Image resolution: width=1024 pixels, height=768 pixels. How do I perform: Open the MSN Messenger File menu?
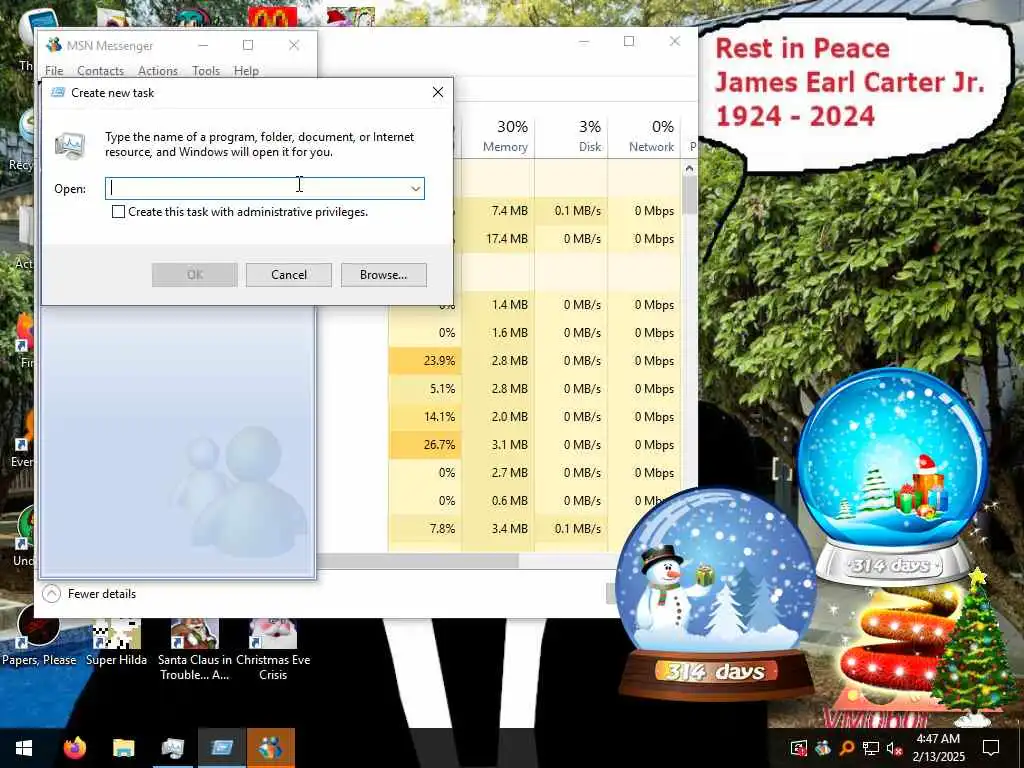[54, 71]
